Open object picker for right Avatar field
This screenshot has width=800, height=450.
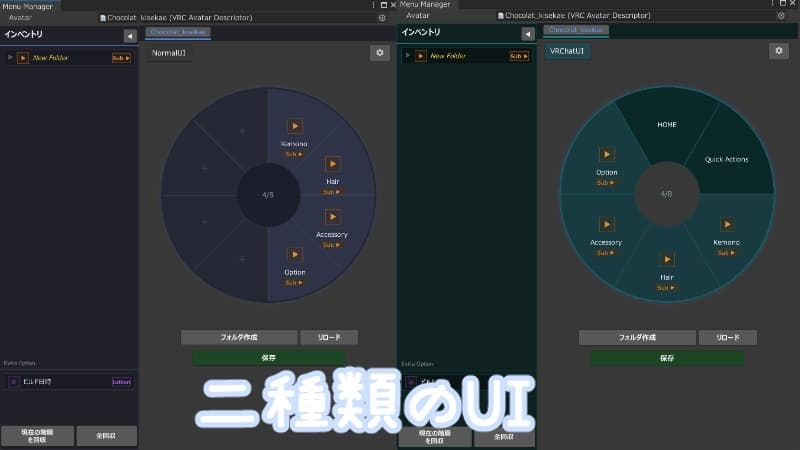point(781,15)
